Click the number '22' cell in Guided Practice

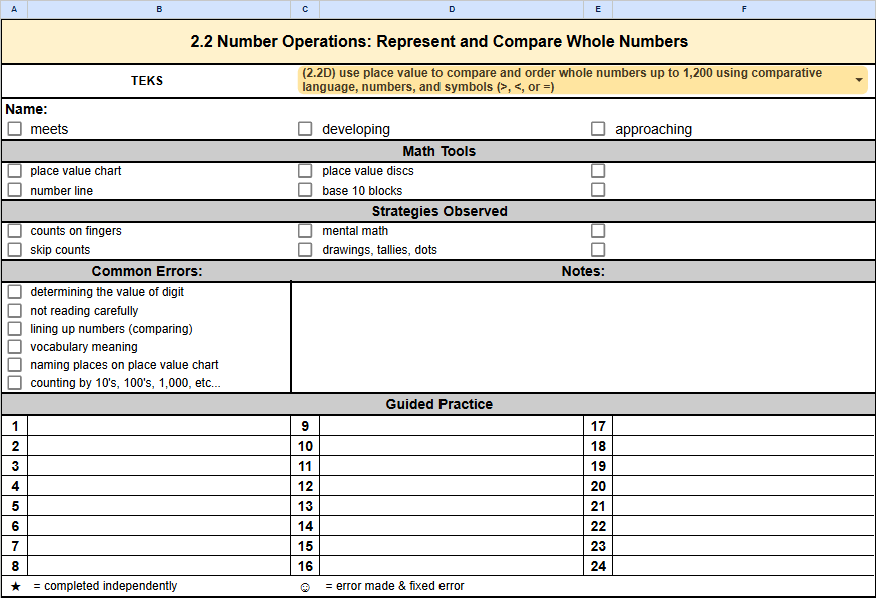tap(598, 526)
